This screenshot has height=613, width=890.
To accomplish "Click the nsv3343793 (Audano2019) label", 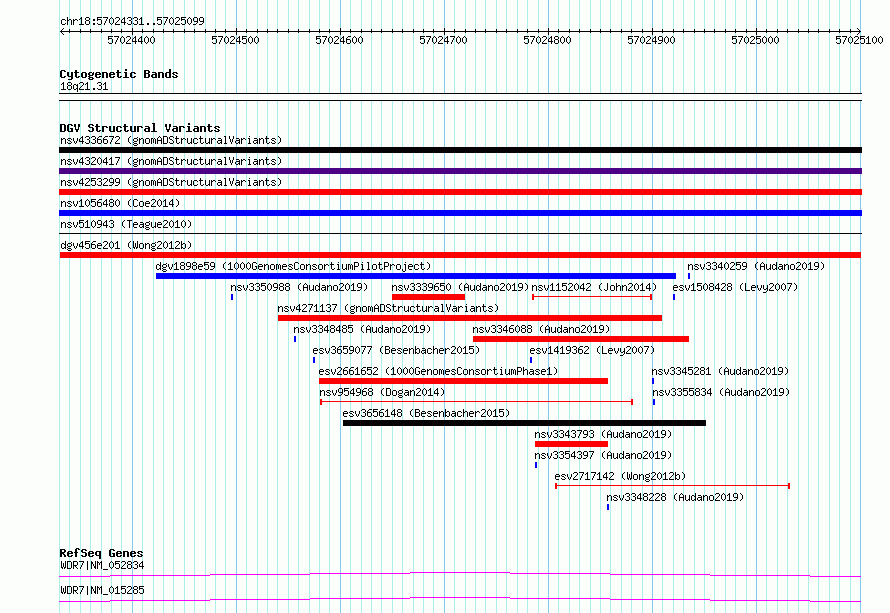I will click(x=603, y=434).
